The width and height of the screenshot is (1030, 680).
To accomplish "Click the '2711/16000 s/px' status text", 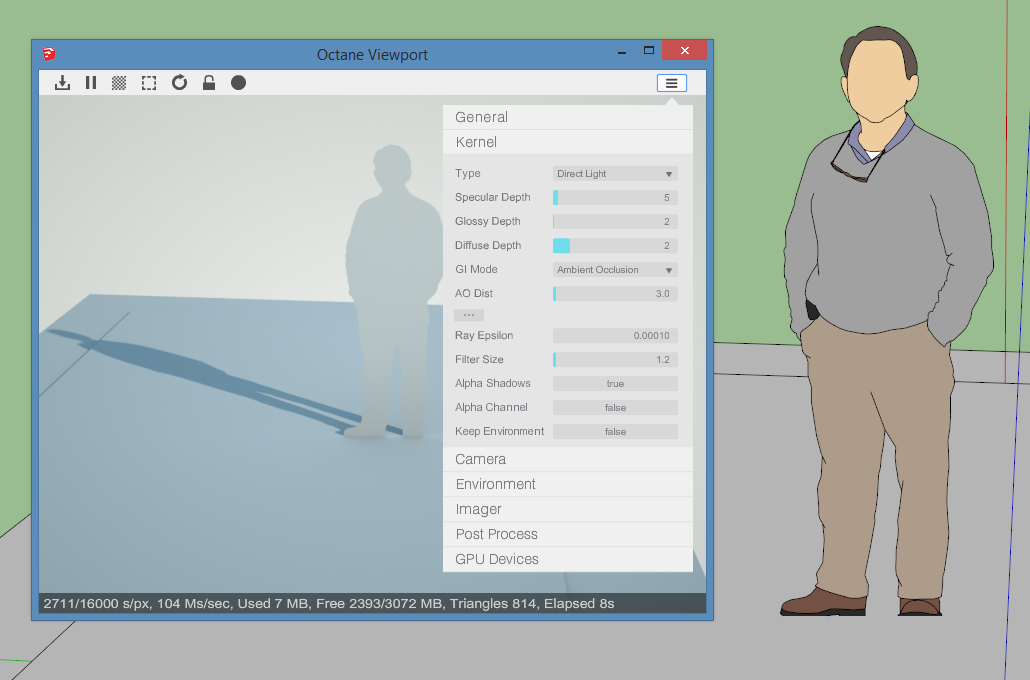I will 97,603.
